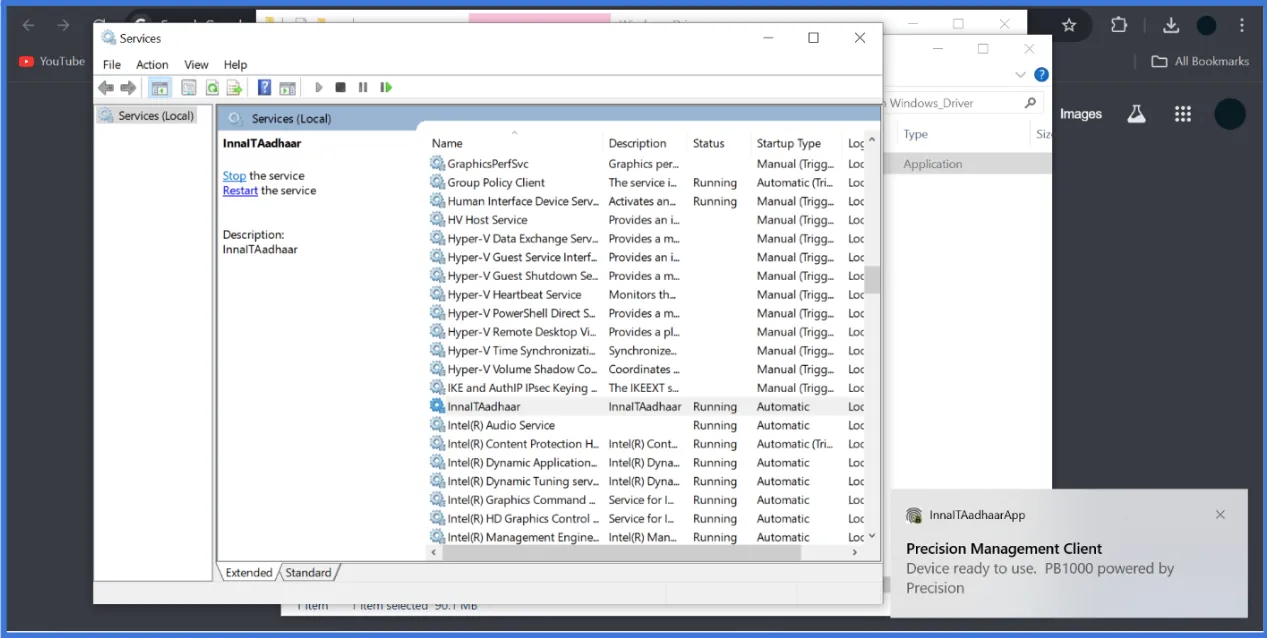Open the Help menu in Services
Screen dimensions: 1267x638
pos(235,65)
